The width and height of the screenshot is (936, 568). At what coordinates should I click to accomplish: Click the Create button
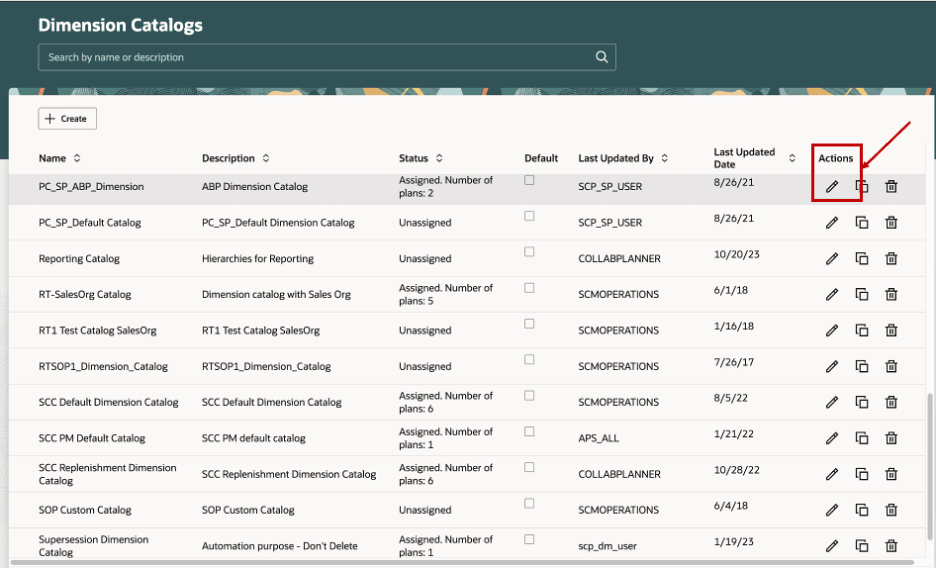[x=67, y=119]
